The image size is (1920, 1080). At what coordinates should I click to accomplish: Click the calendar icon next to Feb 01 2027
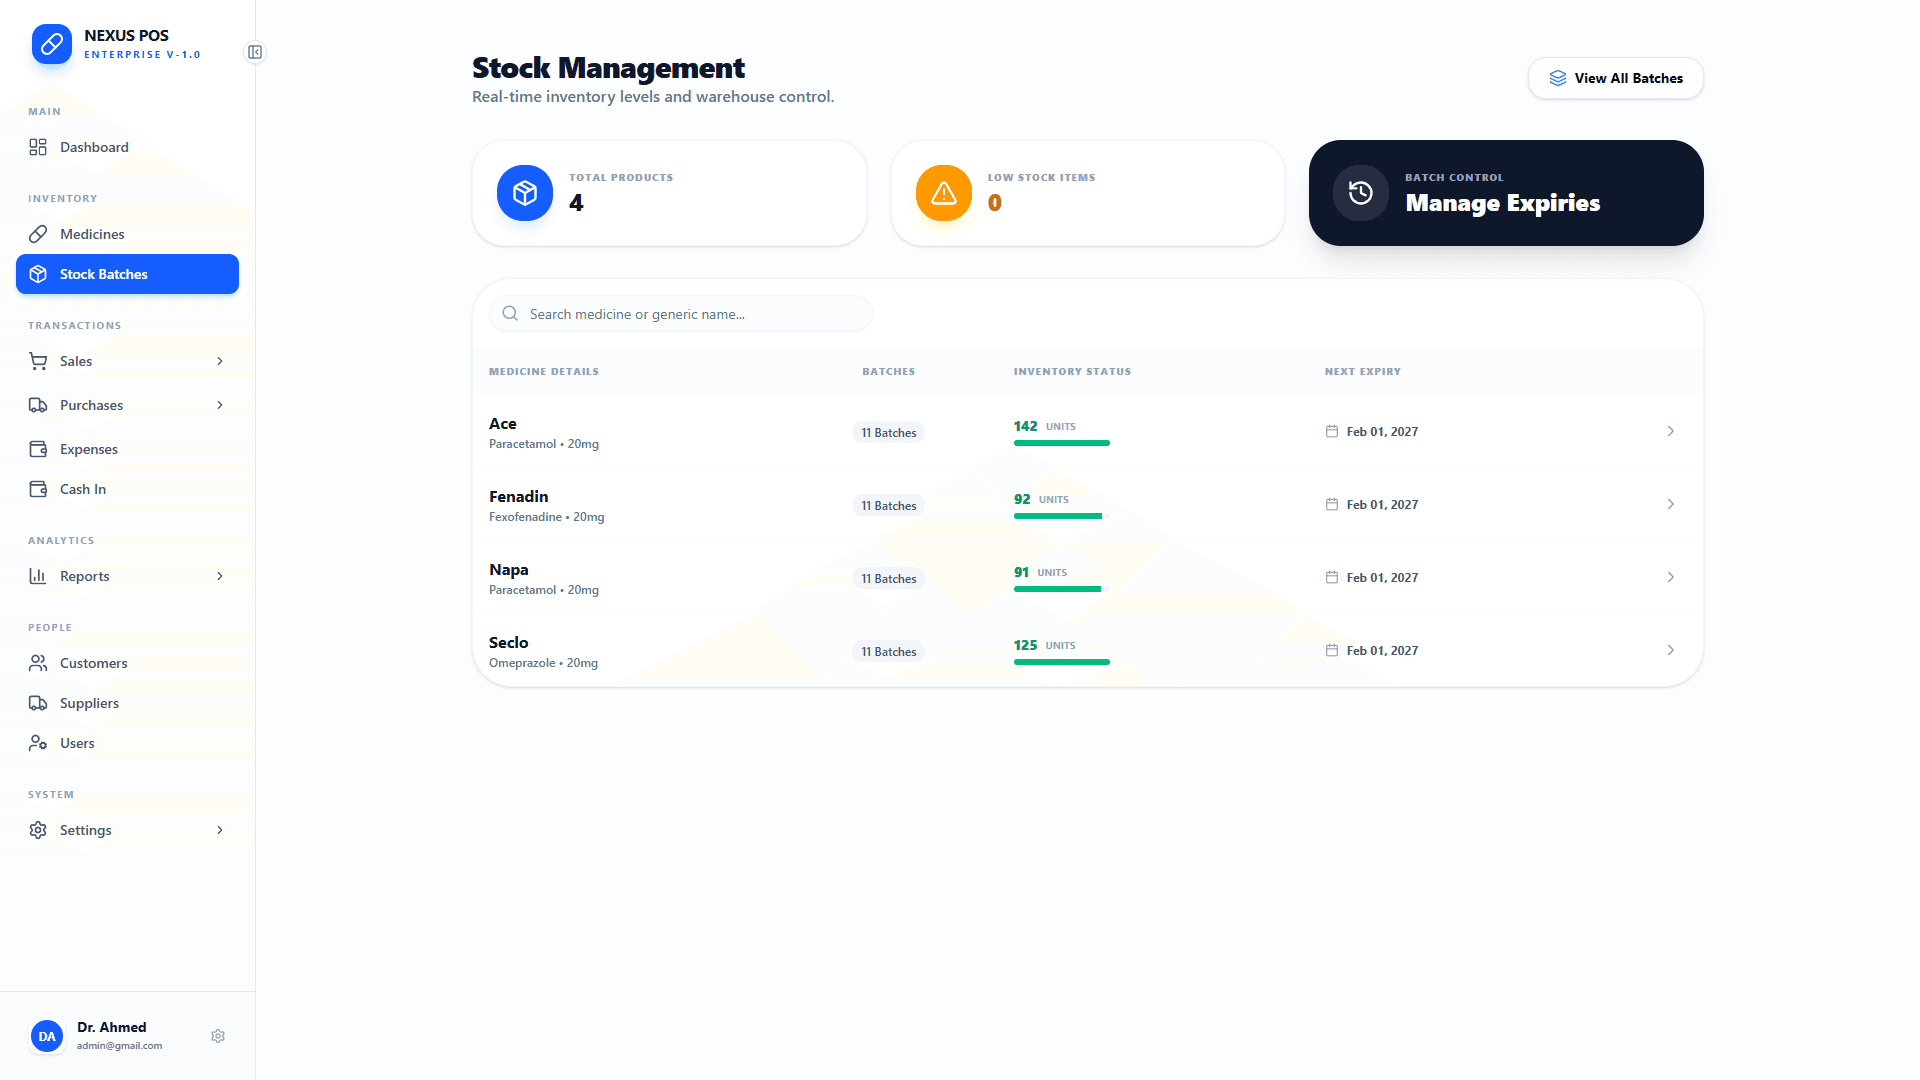pyautogui.click(x=1331, y=431)
